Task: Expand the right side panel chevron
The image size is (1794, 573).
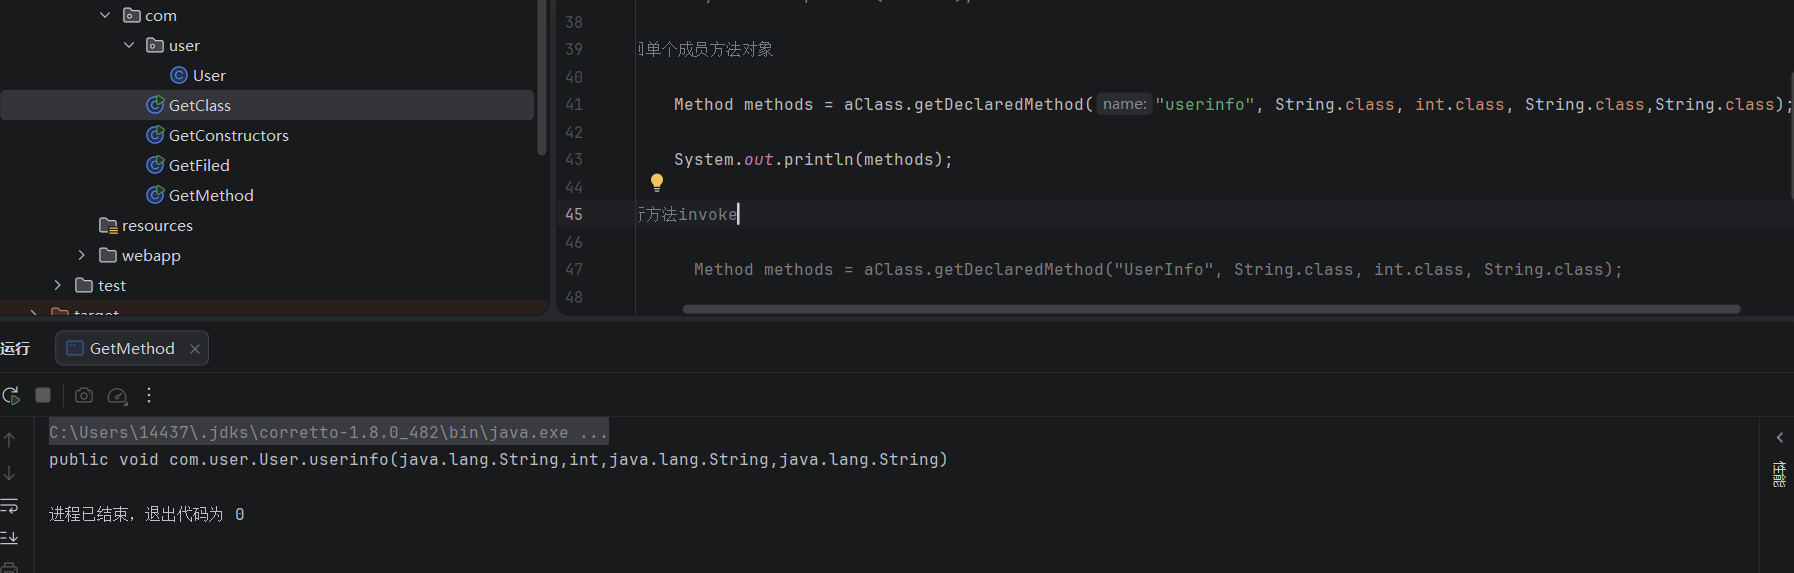Action: [x=1780, y=438]
